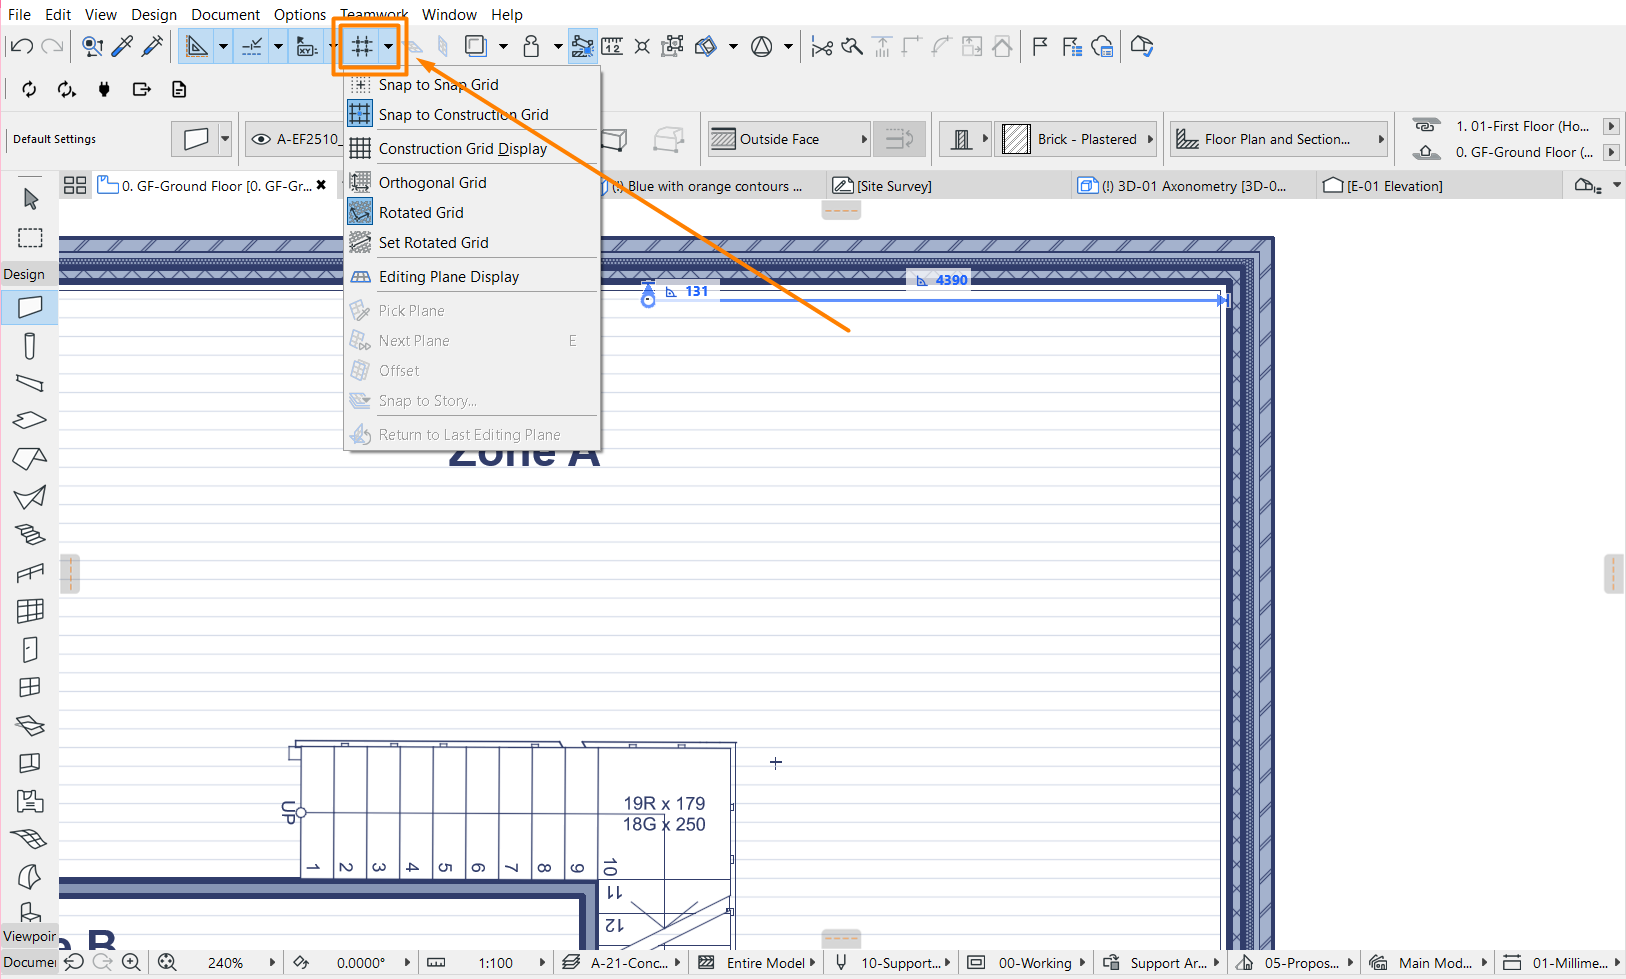
Task: Select the Beam tool in toolbox
Action: coord(30,382)
